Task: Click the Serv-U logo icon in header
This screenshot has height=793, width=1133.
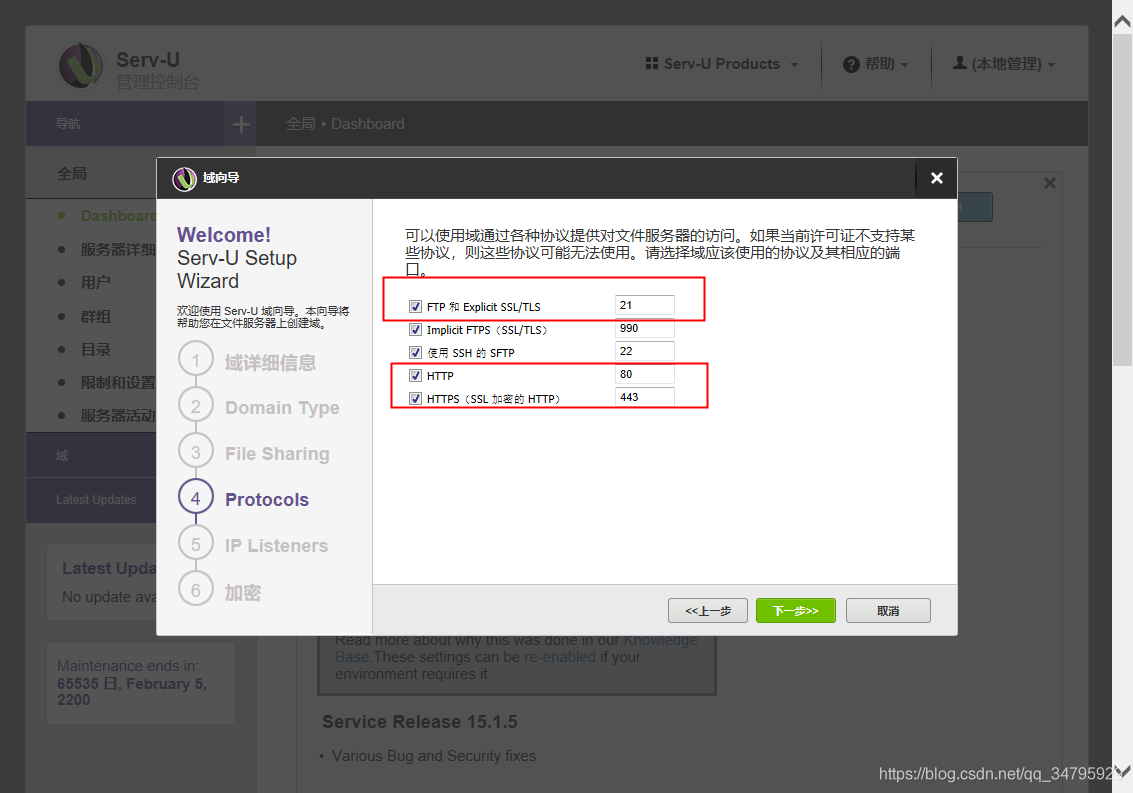Action: point(81,65)
